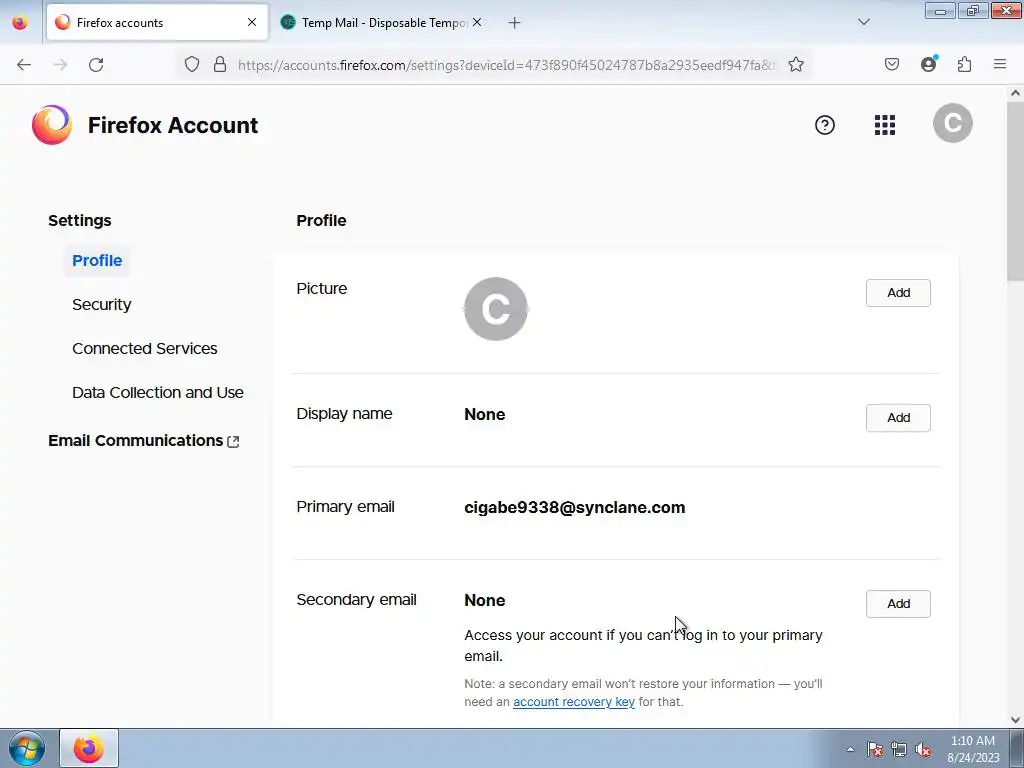
Task: Close the Temp Mail tab
Action: pos(477,22)
